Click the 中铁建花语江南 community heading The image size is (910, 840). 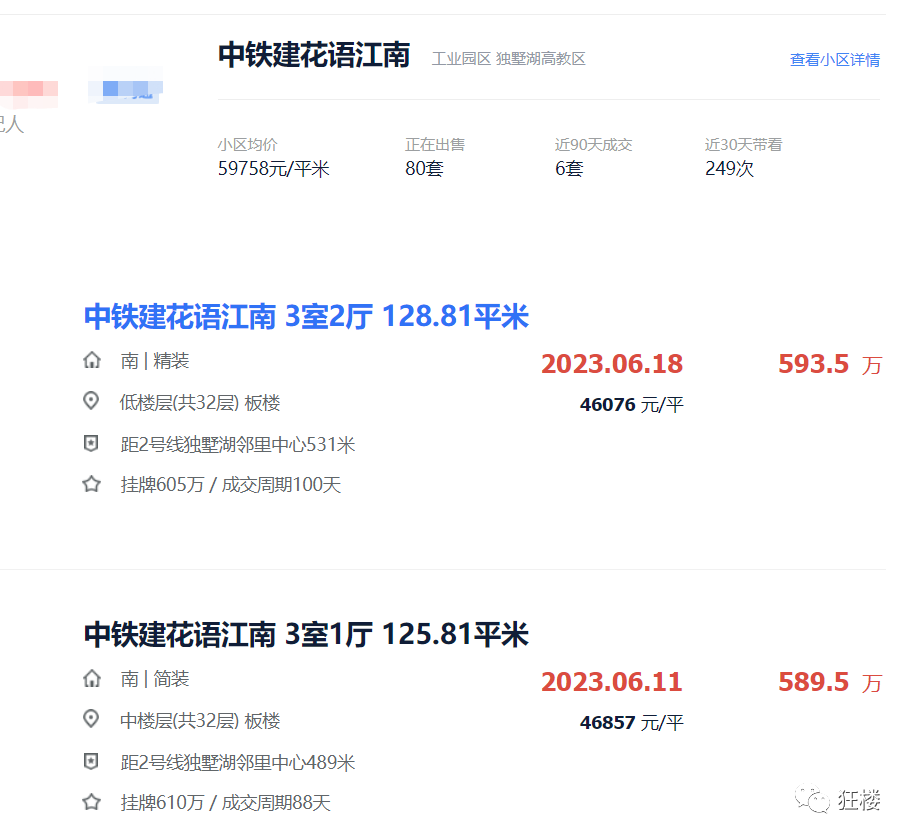click(314, 56)
